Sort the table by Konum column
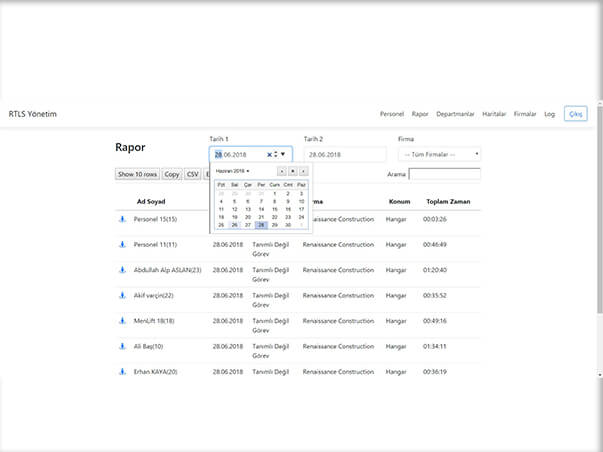603x452 pixels. coord(400,202)
